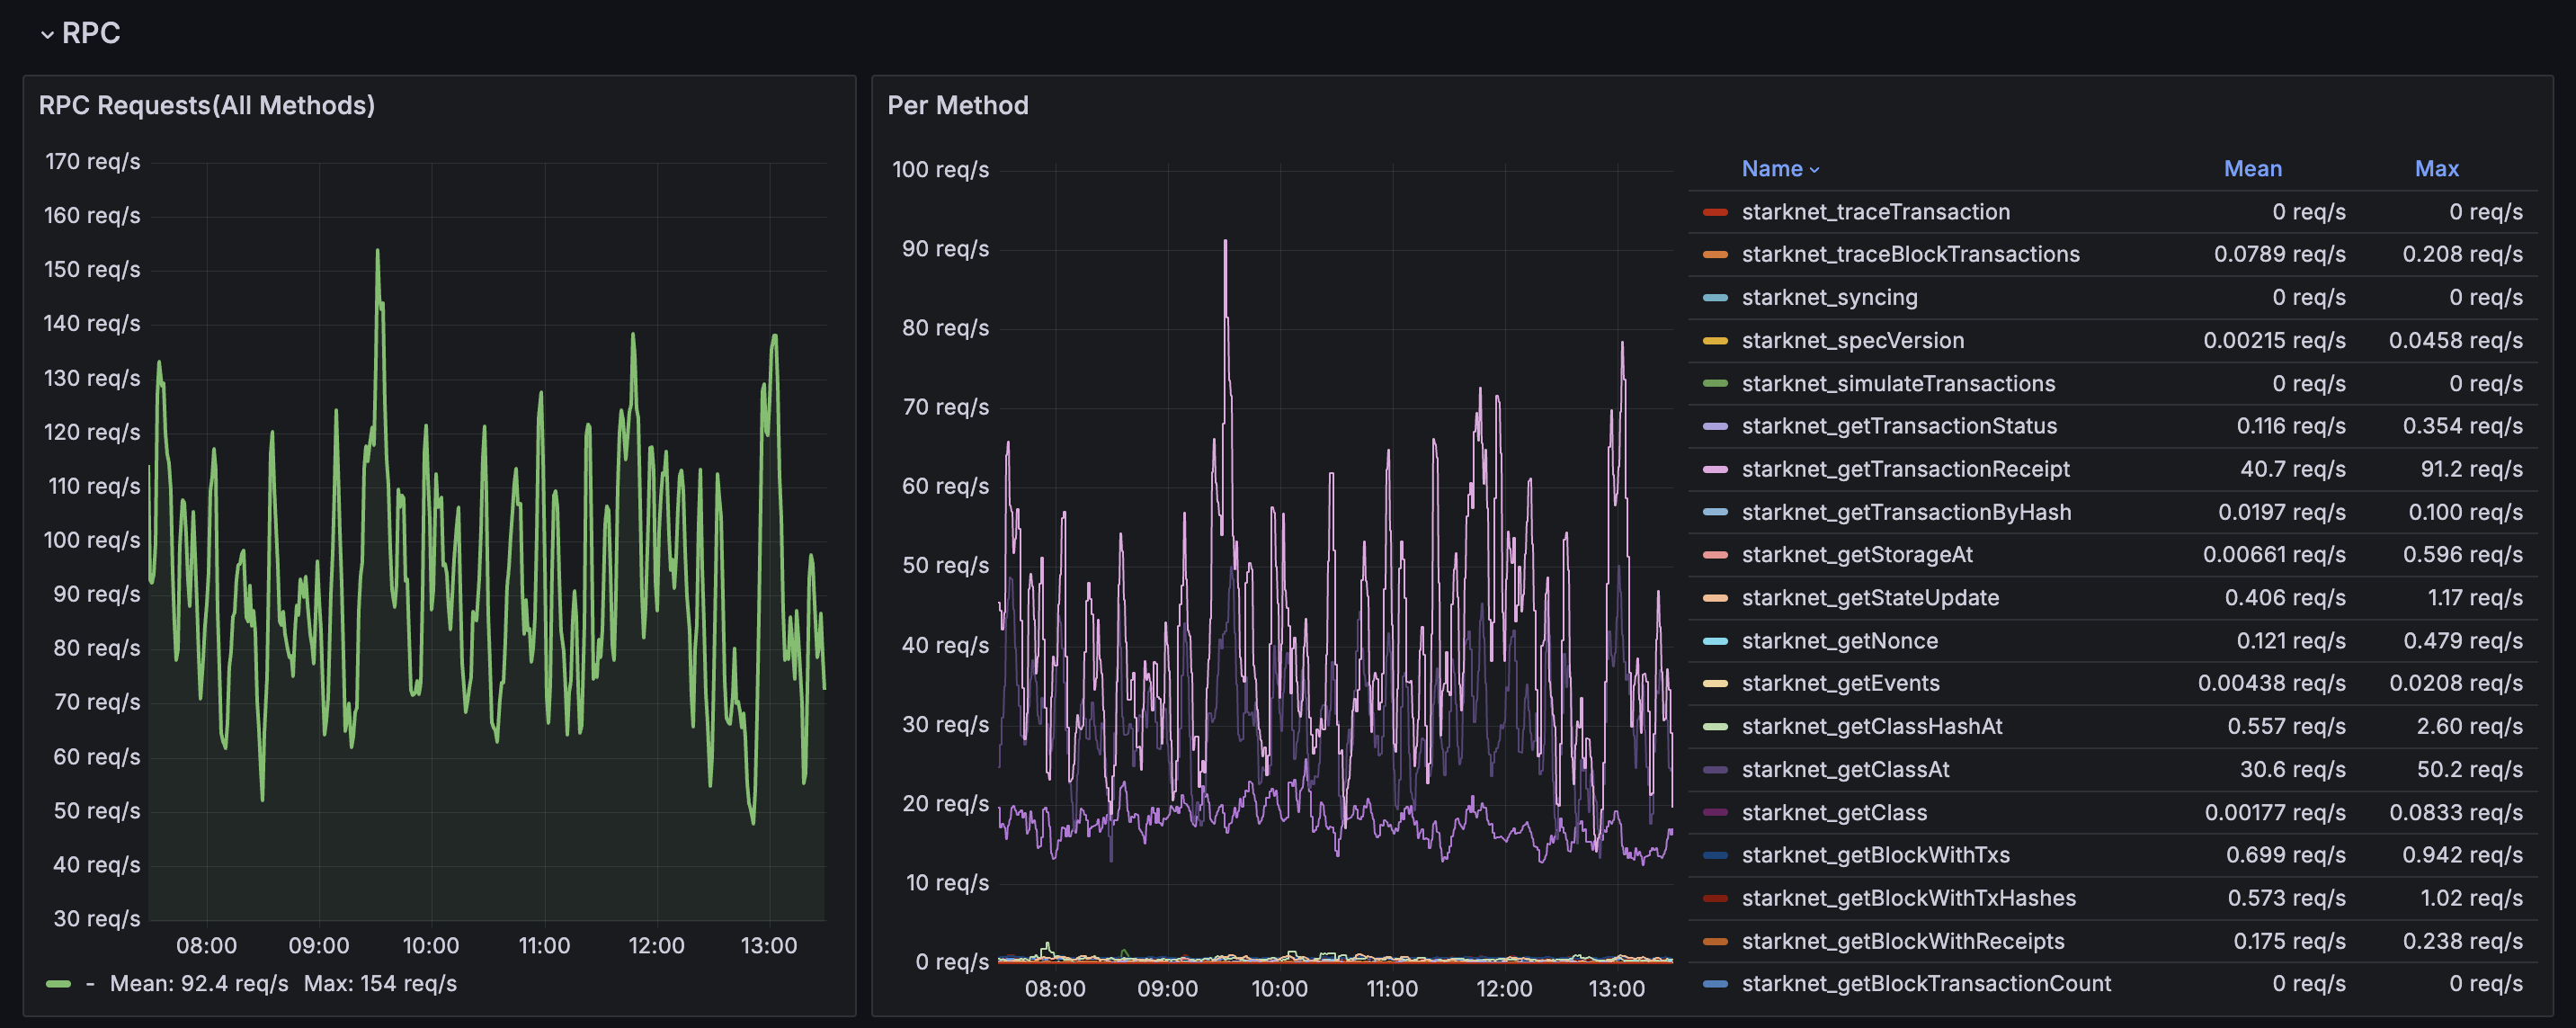Select starknet_getClassHashAt legend name
2576x1028 pixels.
tap(1872, 727)
